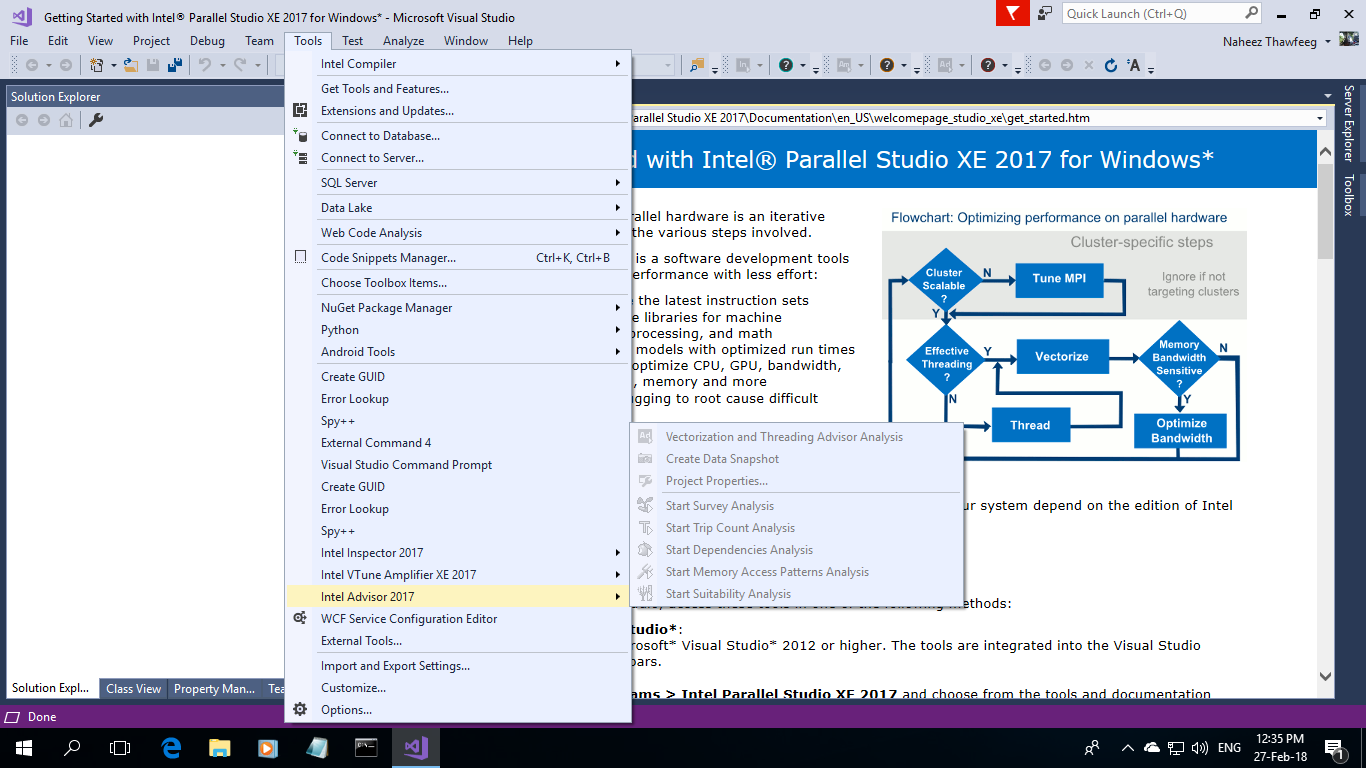Switch to the Property Manager tab
Image resolution: width=1366 pixels, height=768 pixels.
click(x=214, y=688)
